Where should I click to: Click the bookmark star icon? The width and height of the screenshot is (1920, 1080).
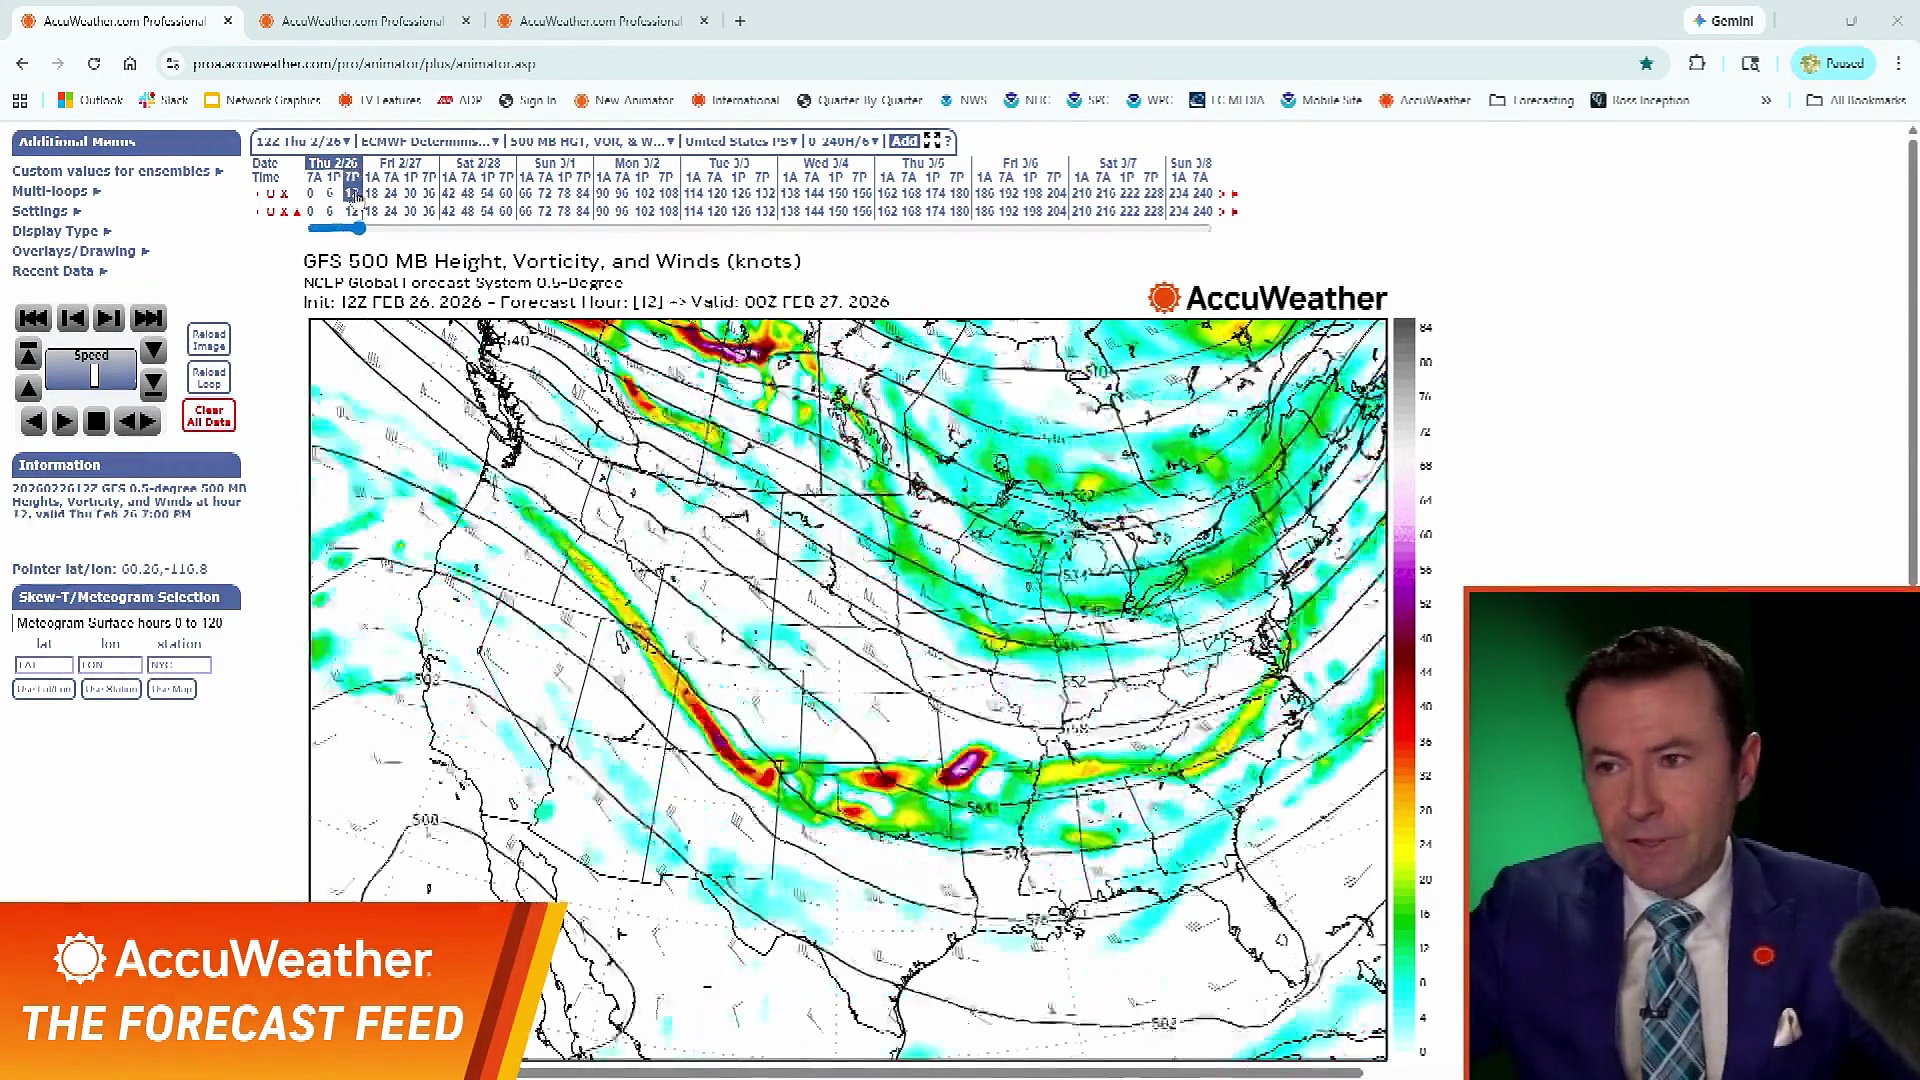(1646, 63)
